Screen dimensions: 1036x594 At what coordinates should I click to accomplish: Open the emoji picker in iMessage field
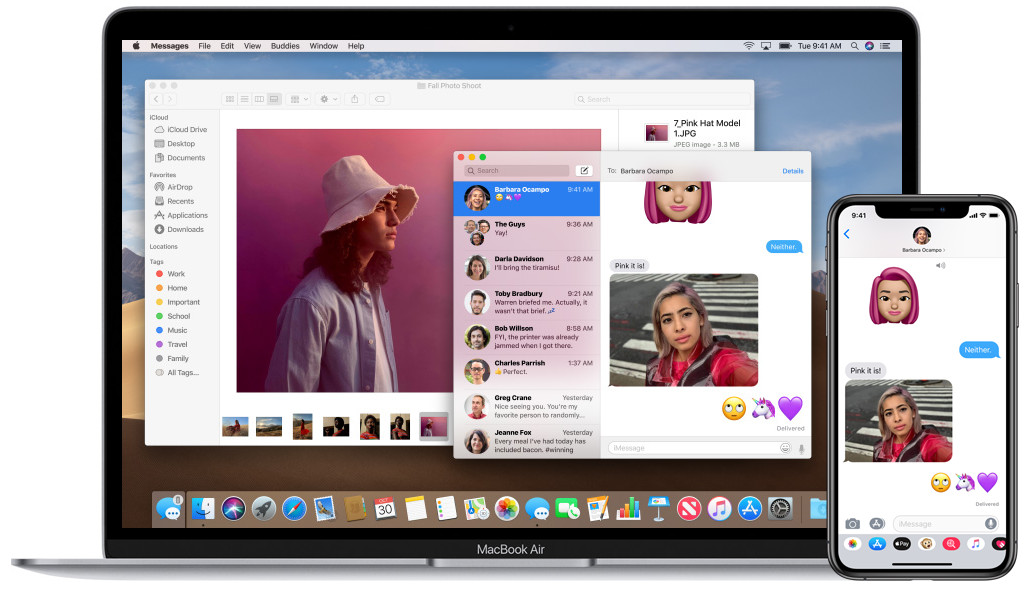[x=786, y=448]
